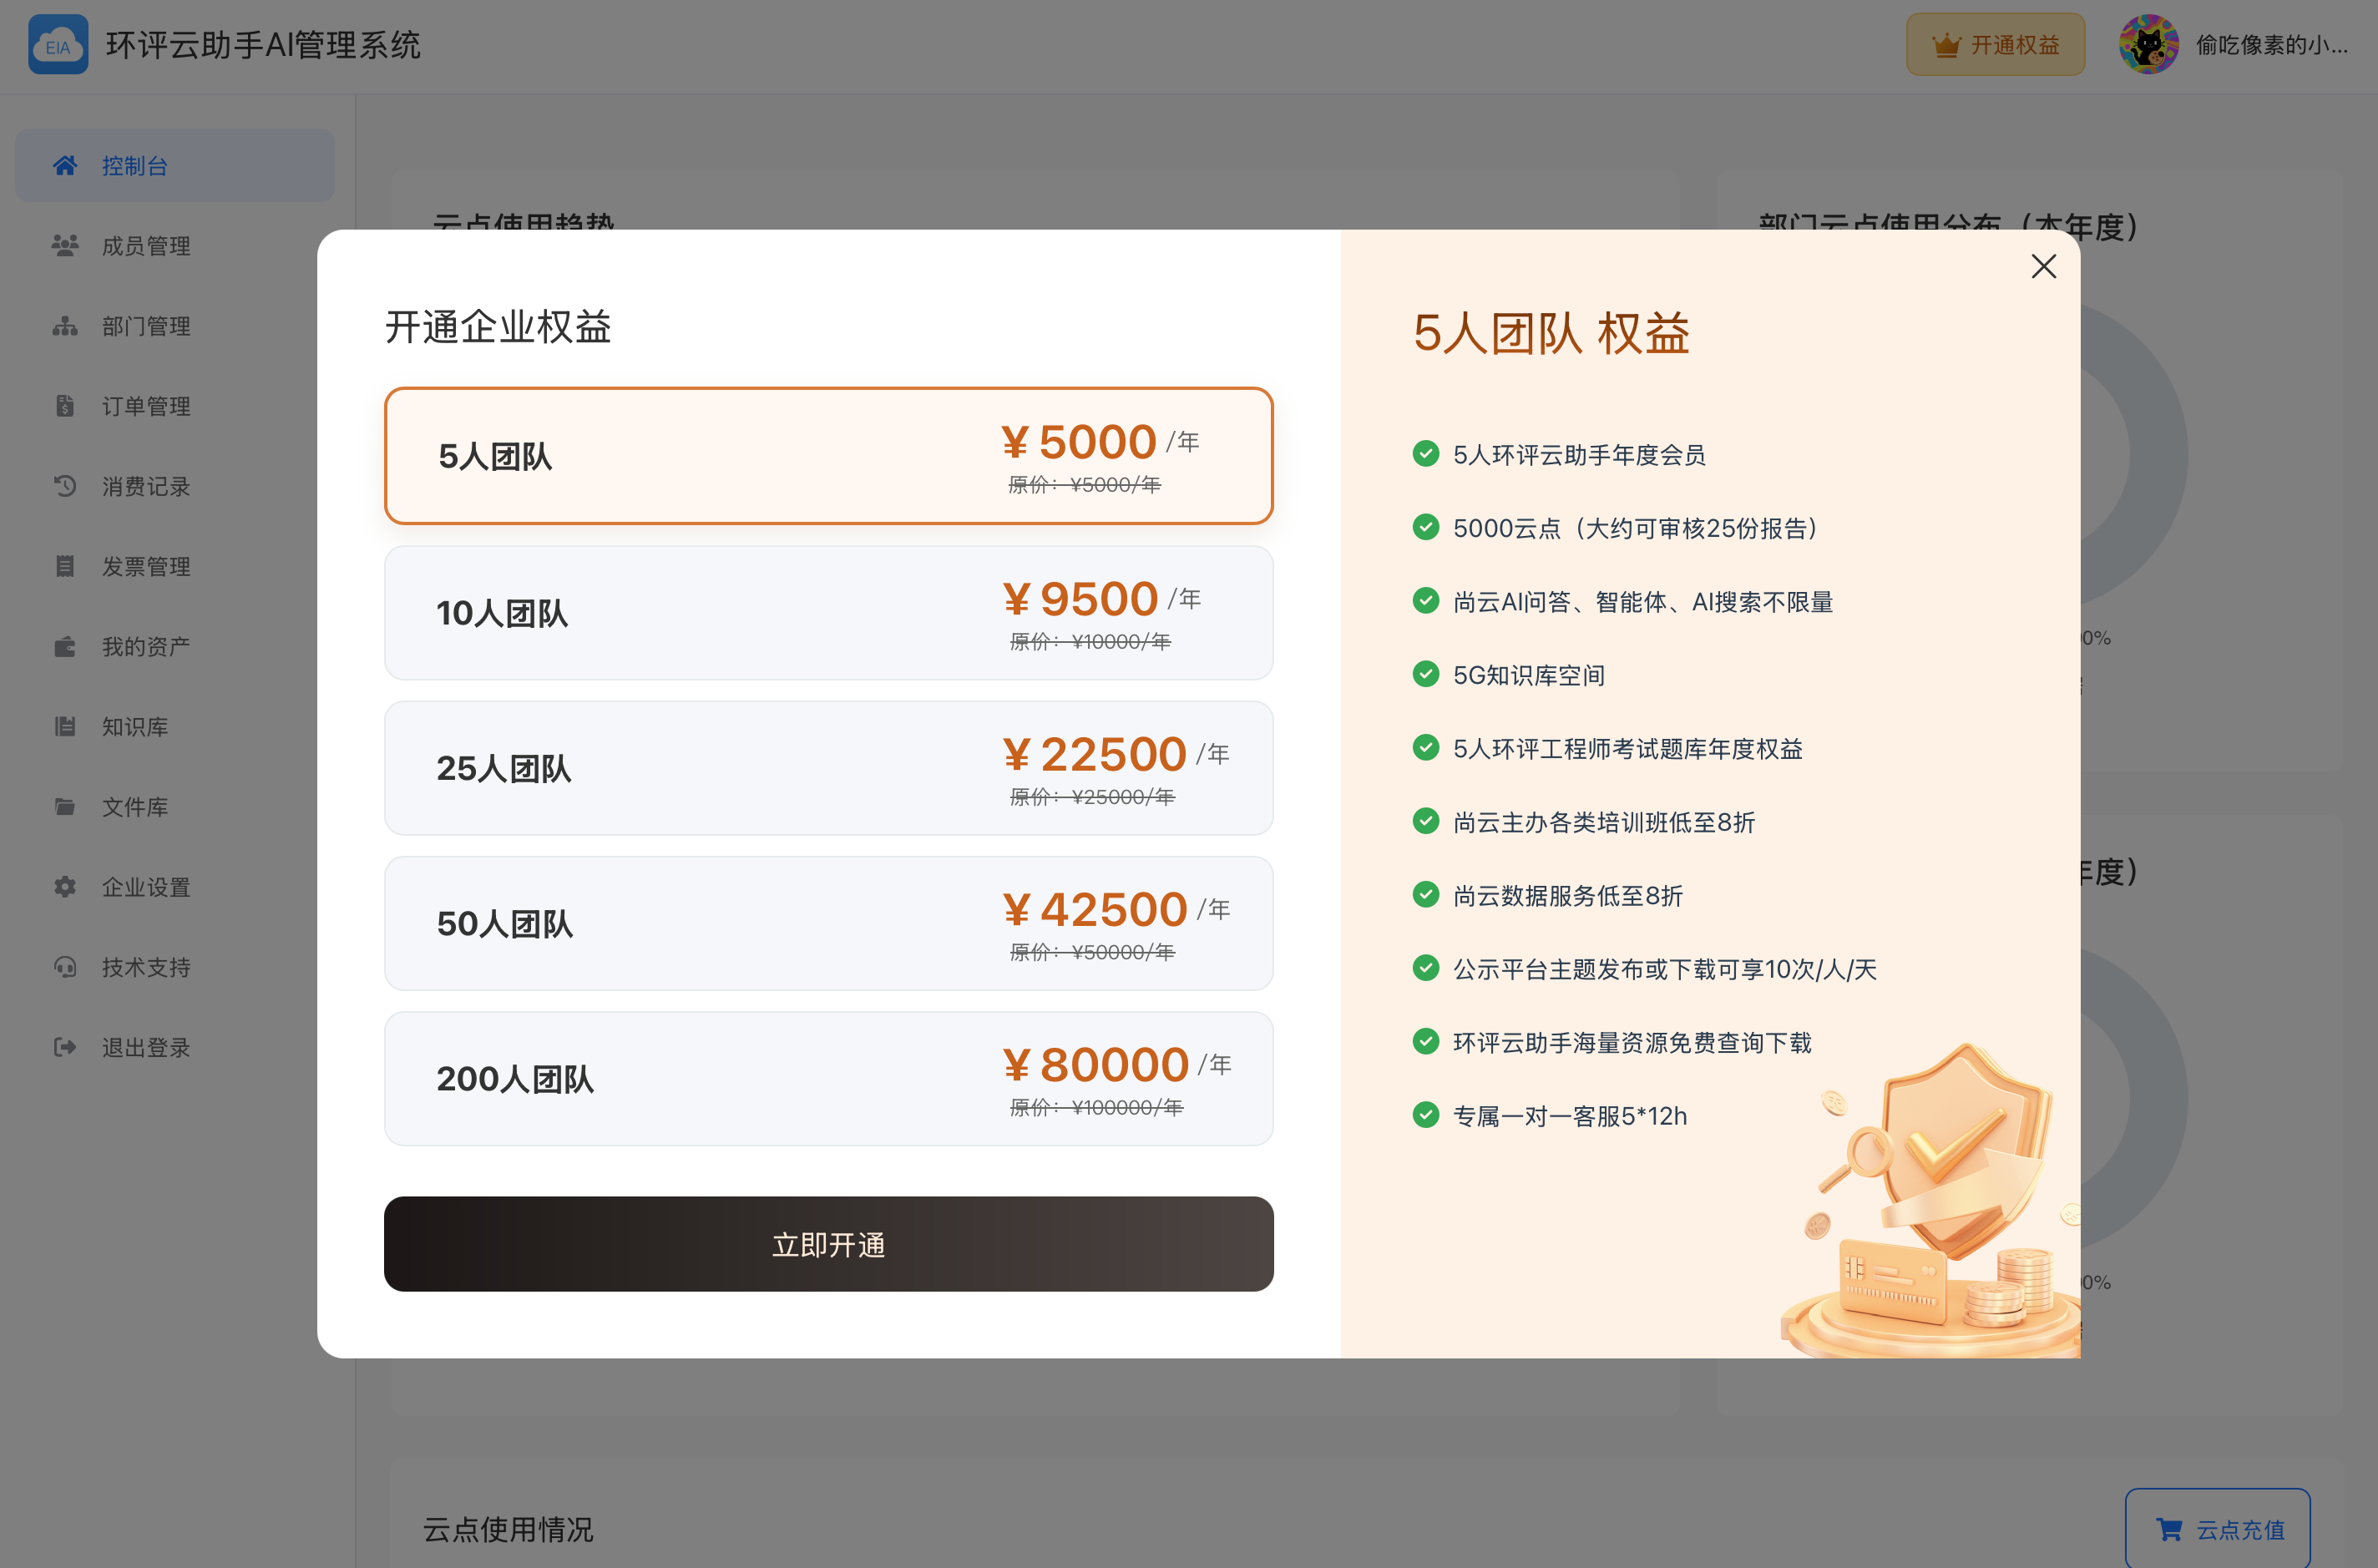This screenshot has width=2378, height=1568.
Task: Click the 开通权益 crown button
Action: pos(1994,45)
